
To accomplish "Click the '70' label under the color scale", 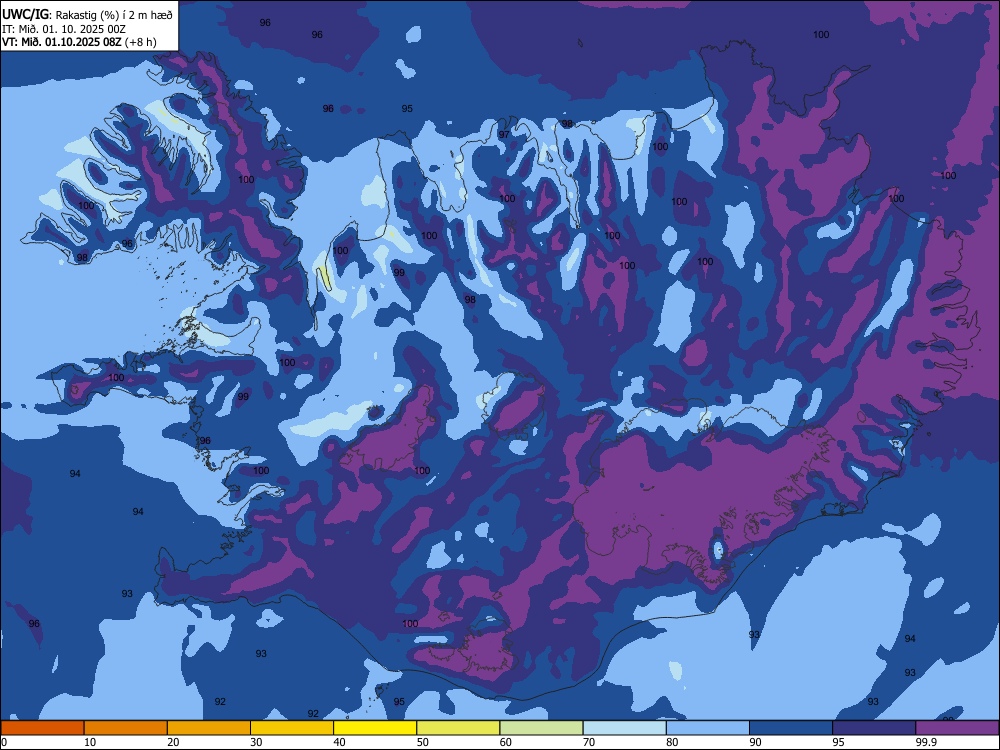I will tap(589, 742).
